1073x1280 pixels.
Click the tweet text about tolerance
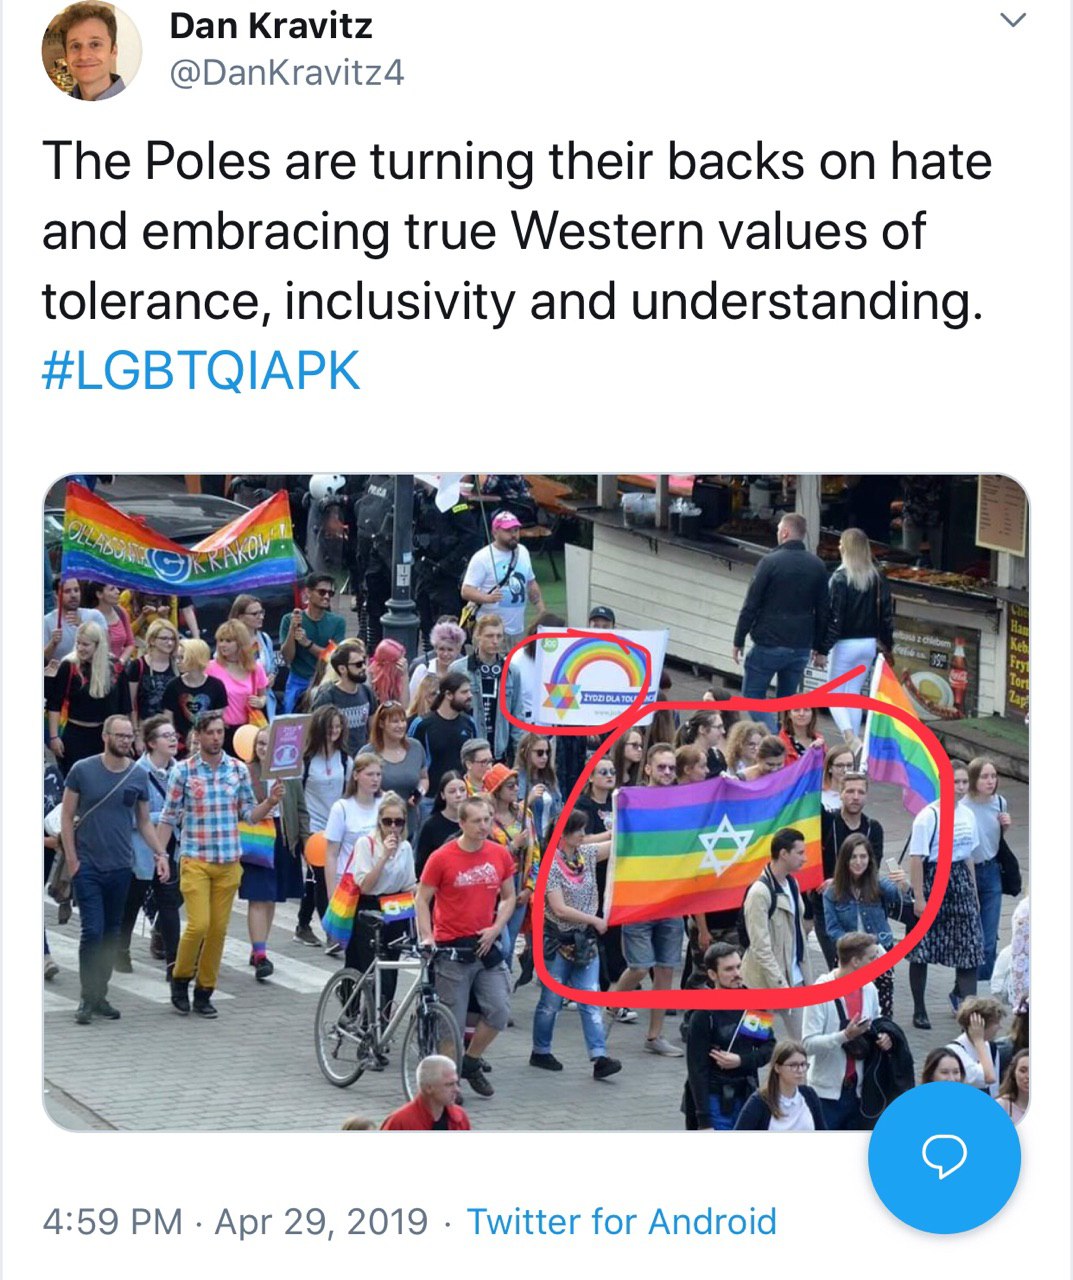coord(516,231)
